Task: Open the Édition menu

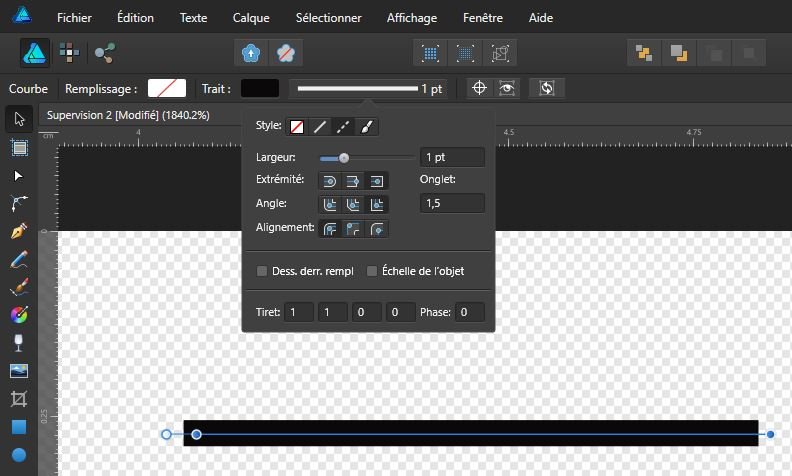Action: coord(135,18)
